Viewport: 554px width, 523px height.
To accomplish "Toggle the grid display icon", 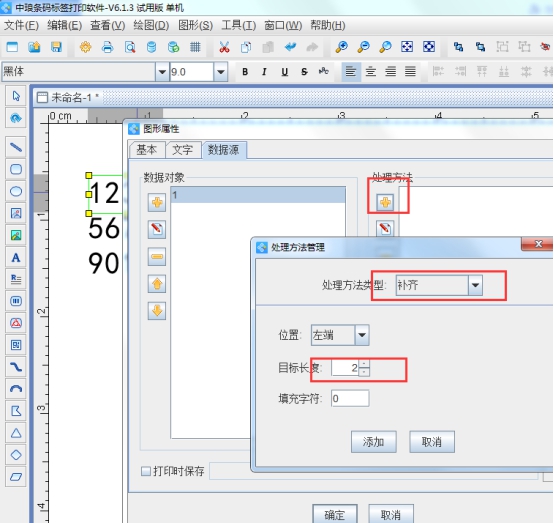I will point(195,47).
